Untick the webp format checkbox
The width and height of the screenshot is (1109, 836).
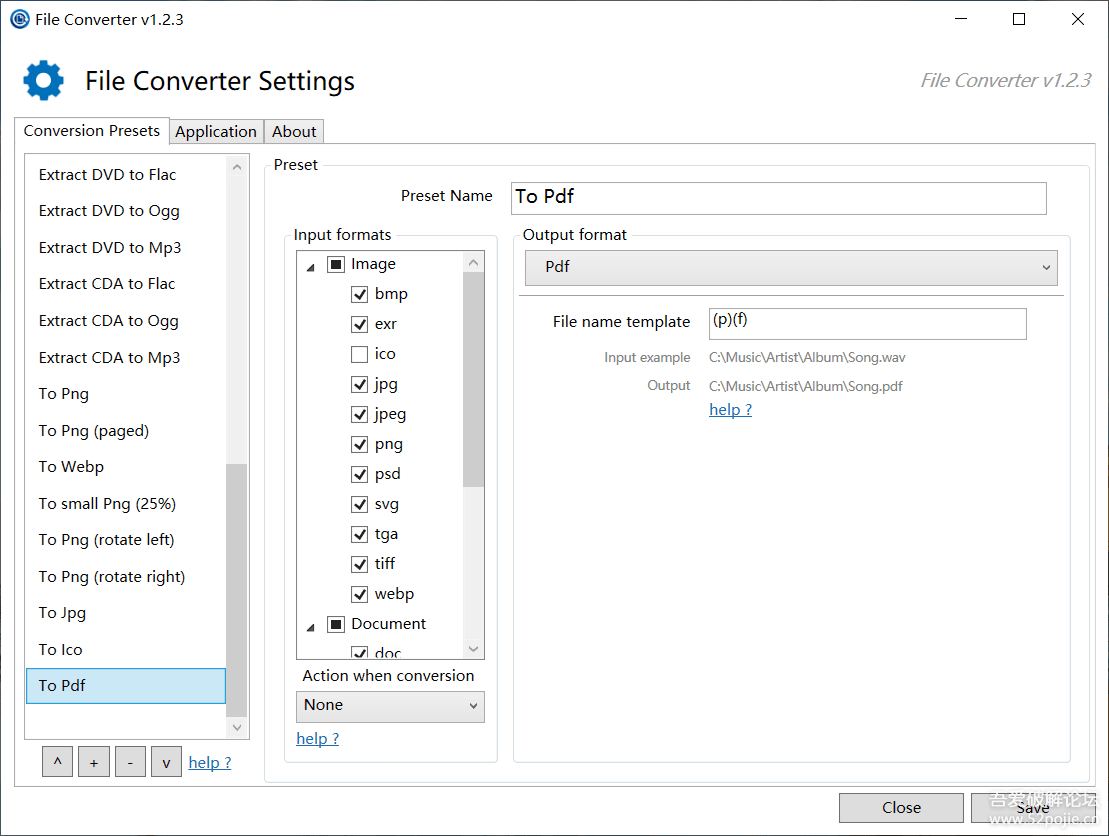point(359,594)
